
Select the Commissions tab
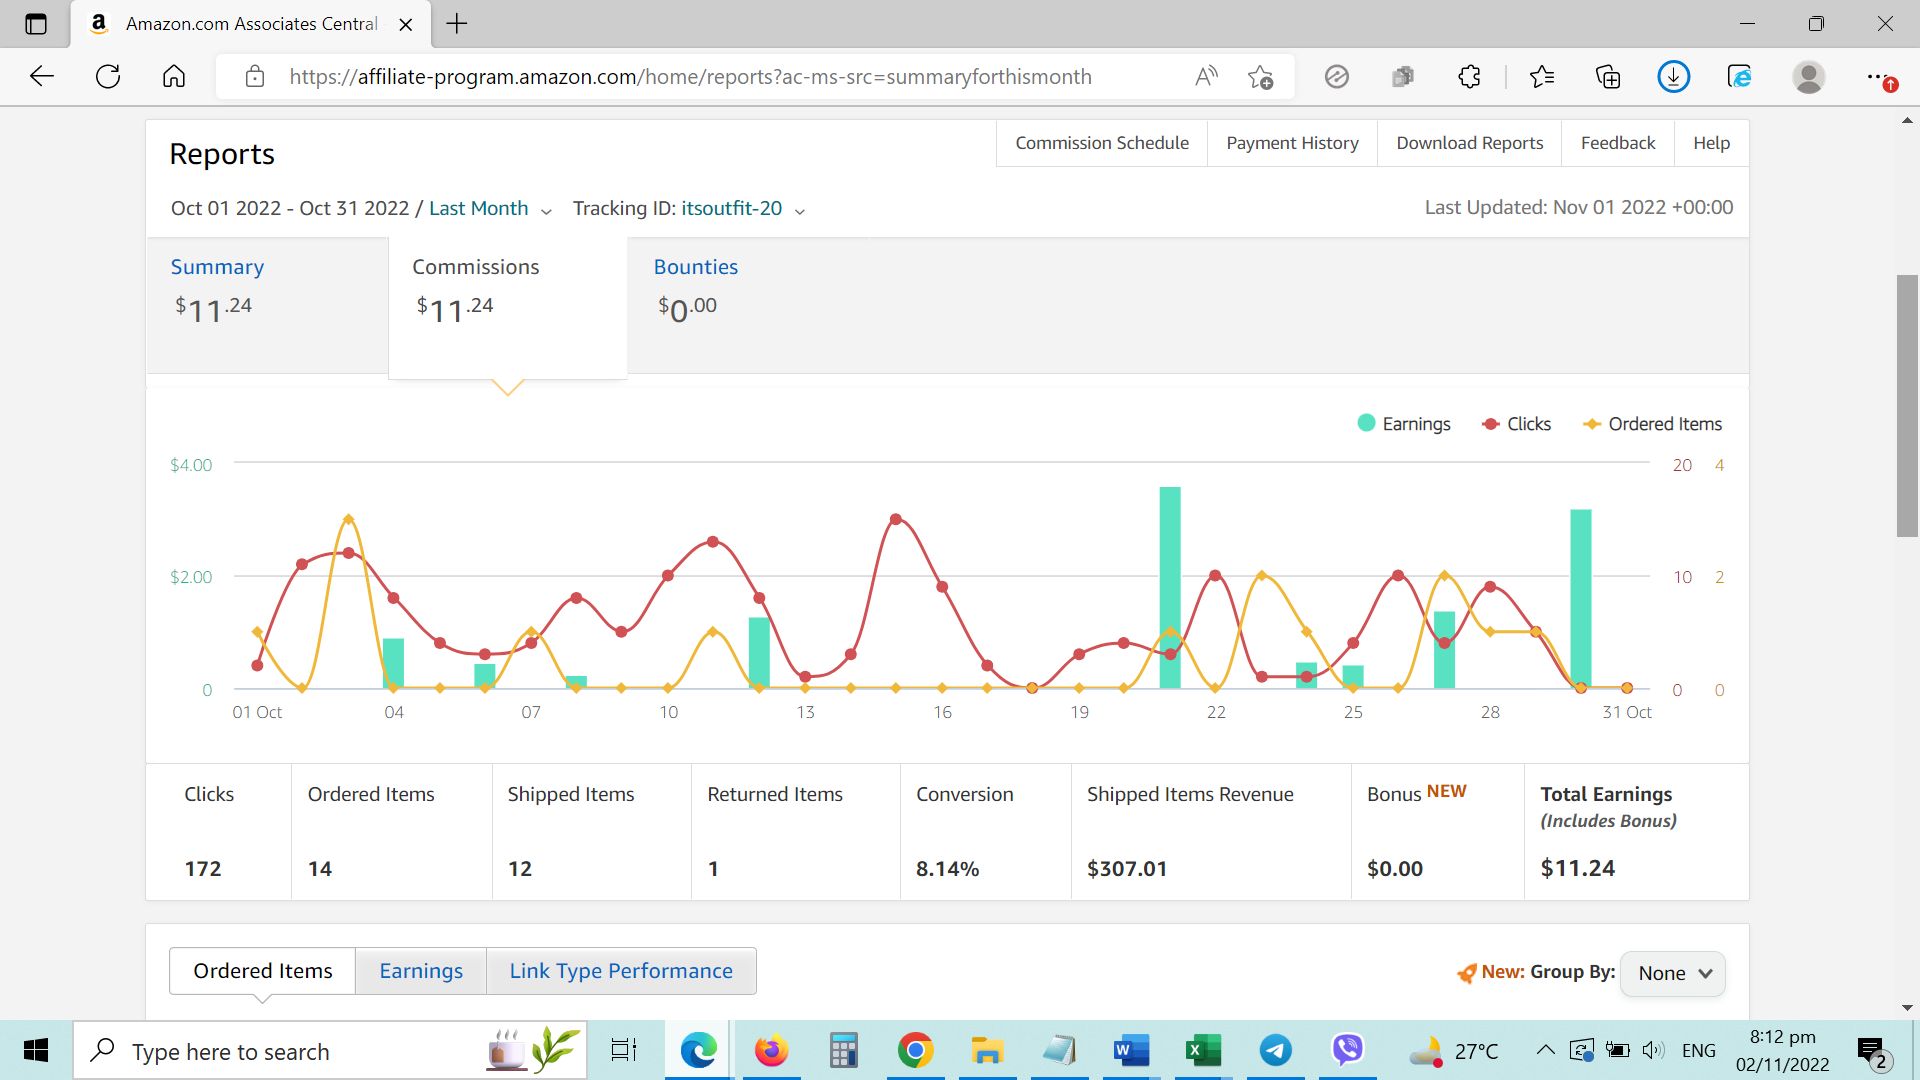[508, 306]
